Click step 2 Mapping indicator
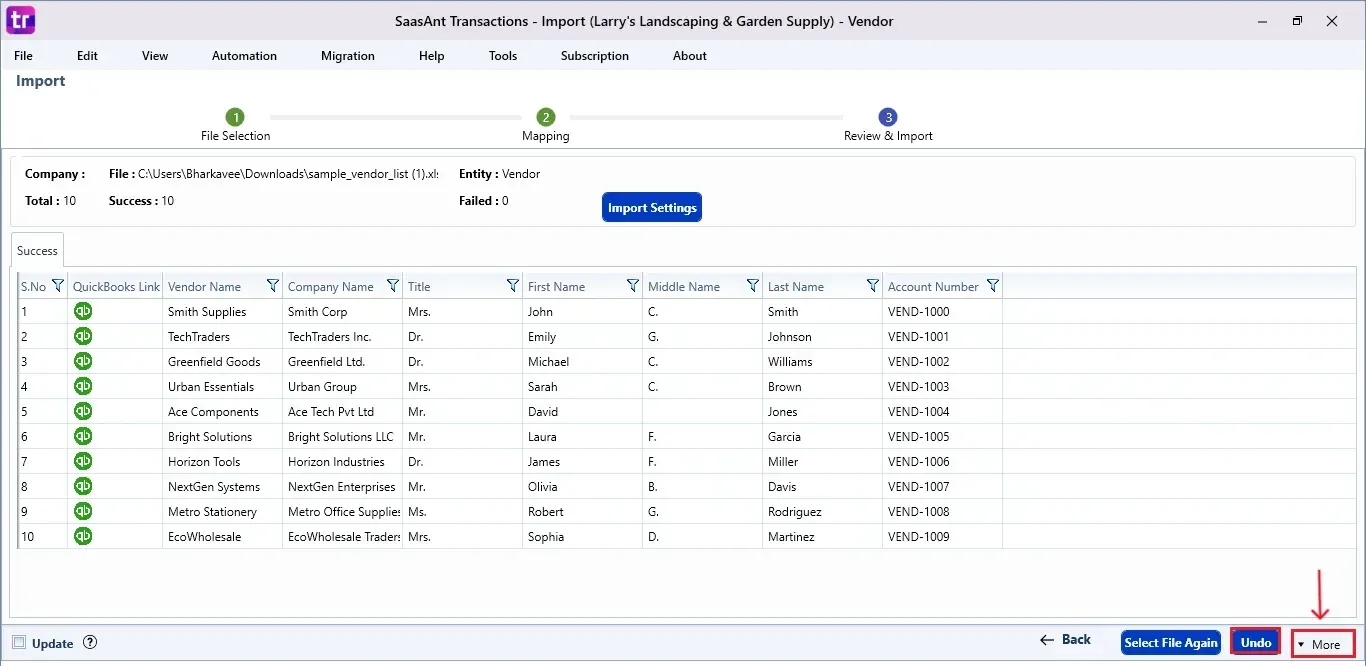Image resolution: width=1366 pixels, height=666 pixels. pos(545,117)
